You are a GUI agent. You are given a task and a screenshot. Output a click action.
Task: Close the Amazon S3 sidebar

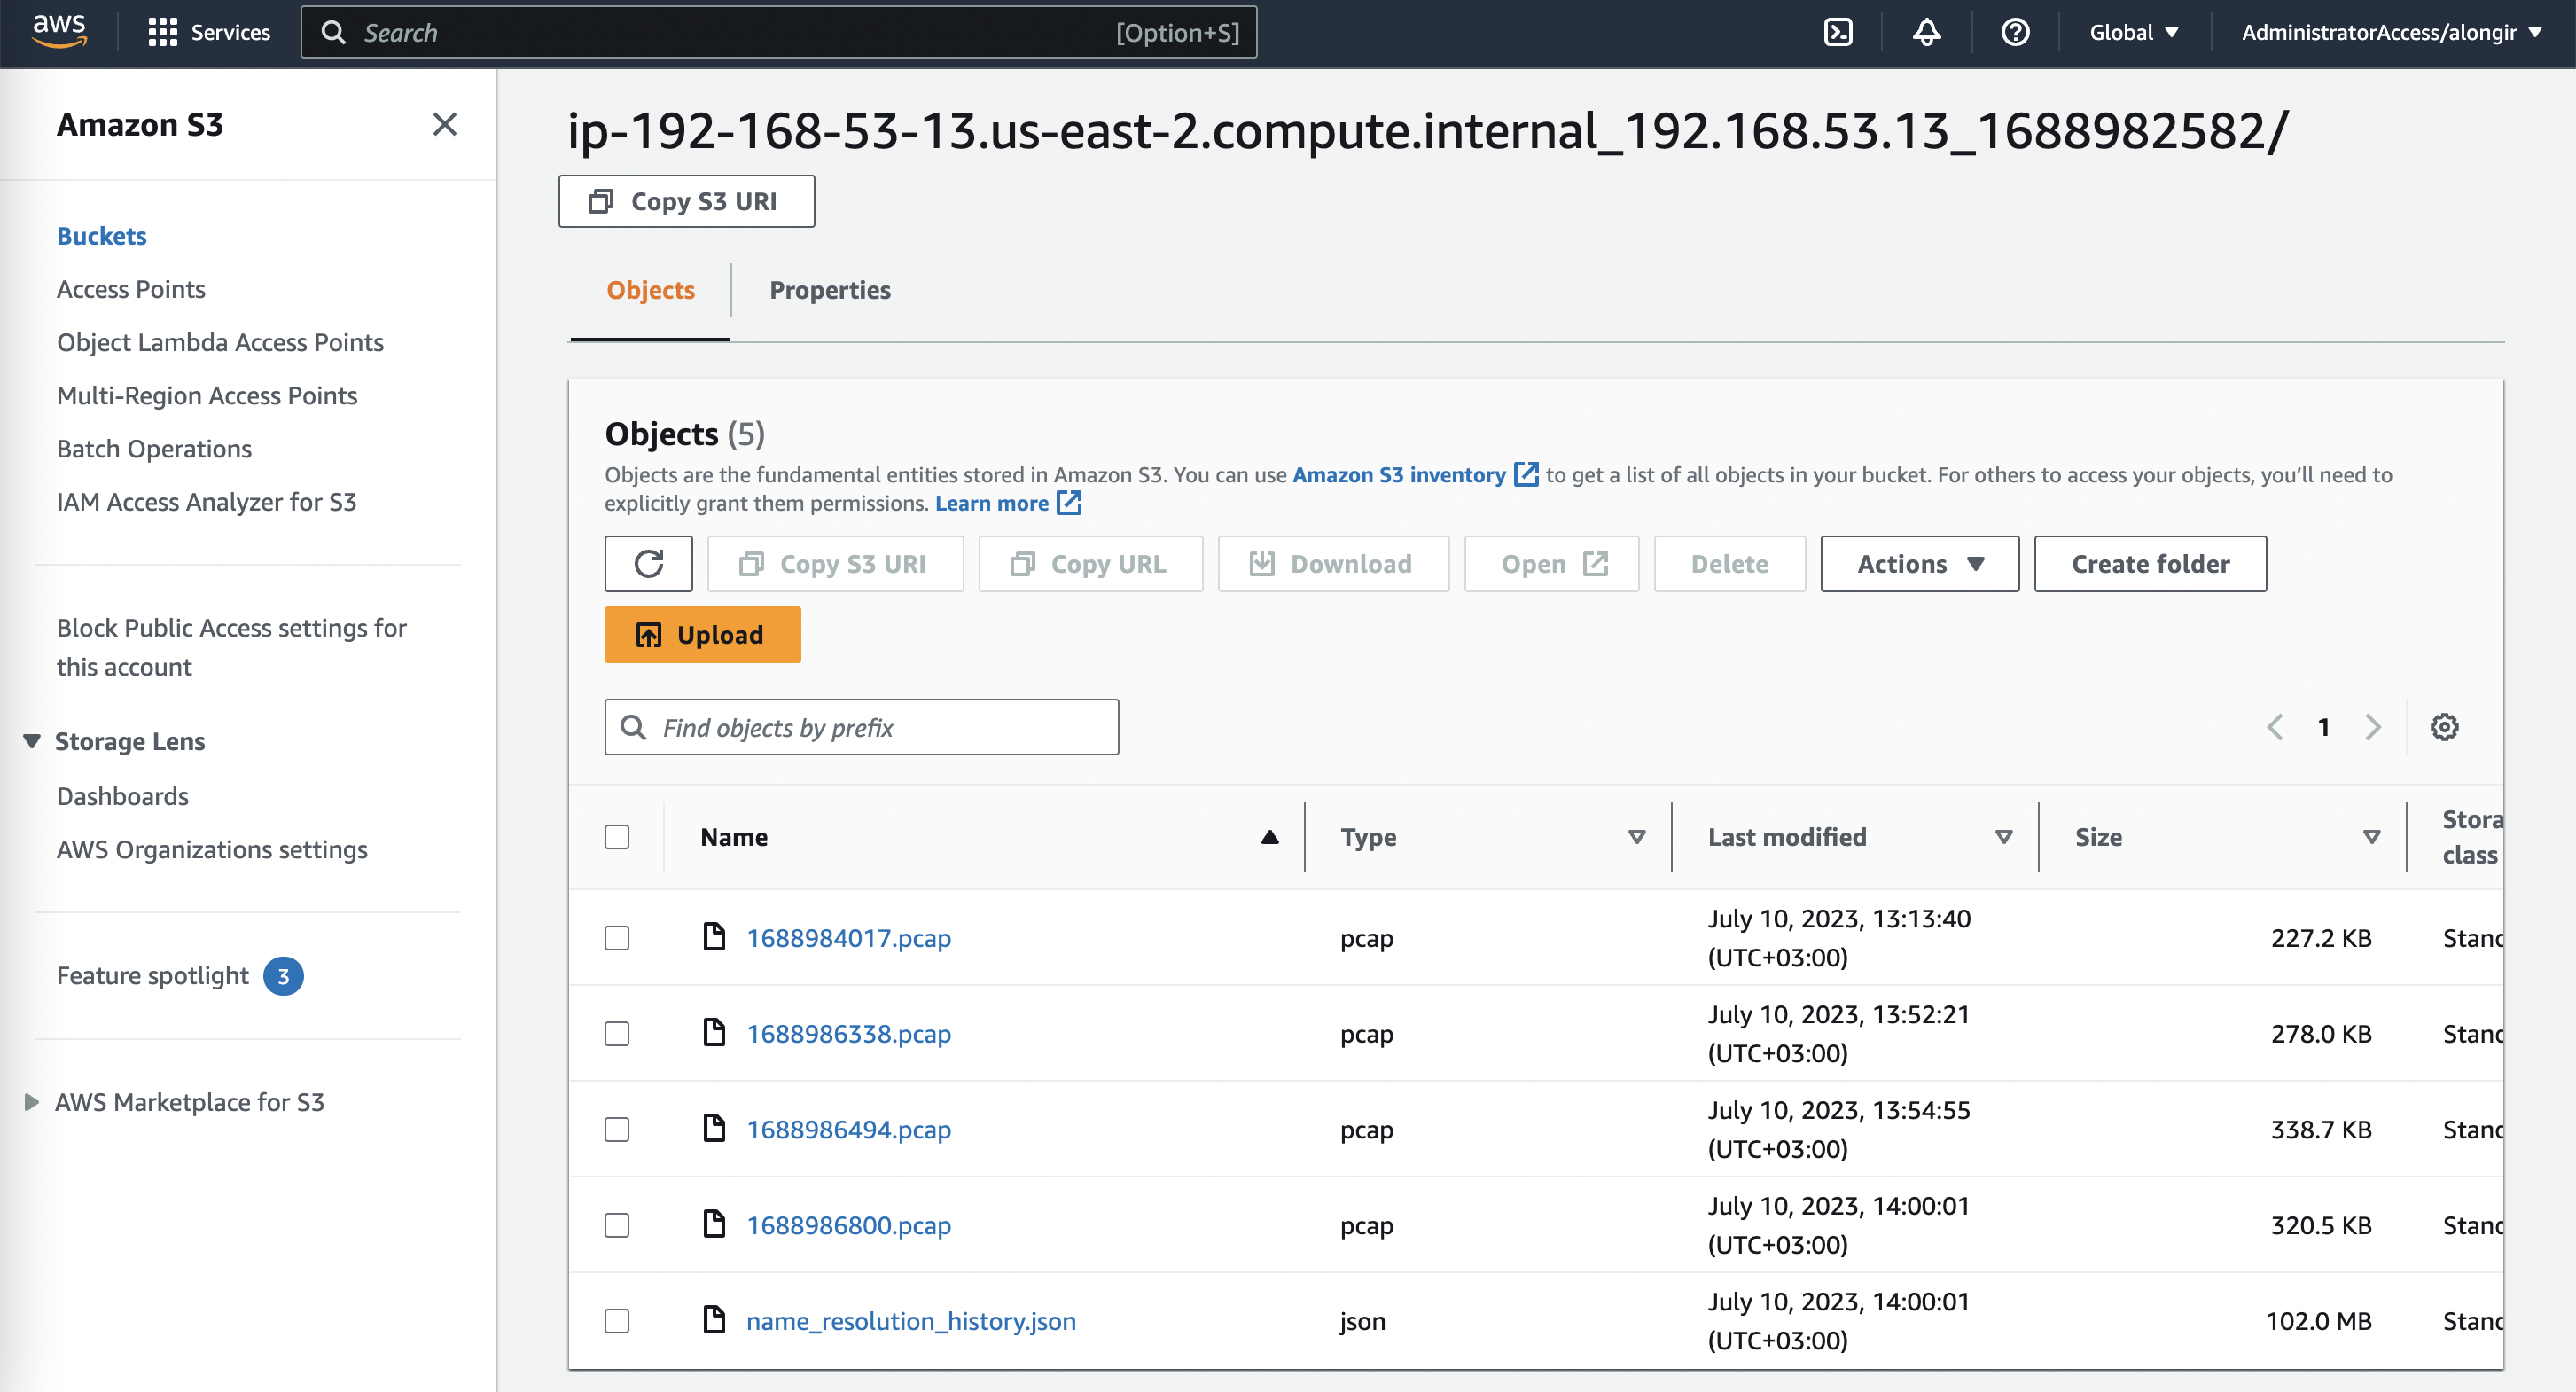point(444,124)
